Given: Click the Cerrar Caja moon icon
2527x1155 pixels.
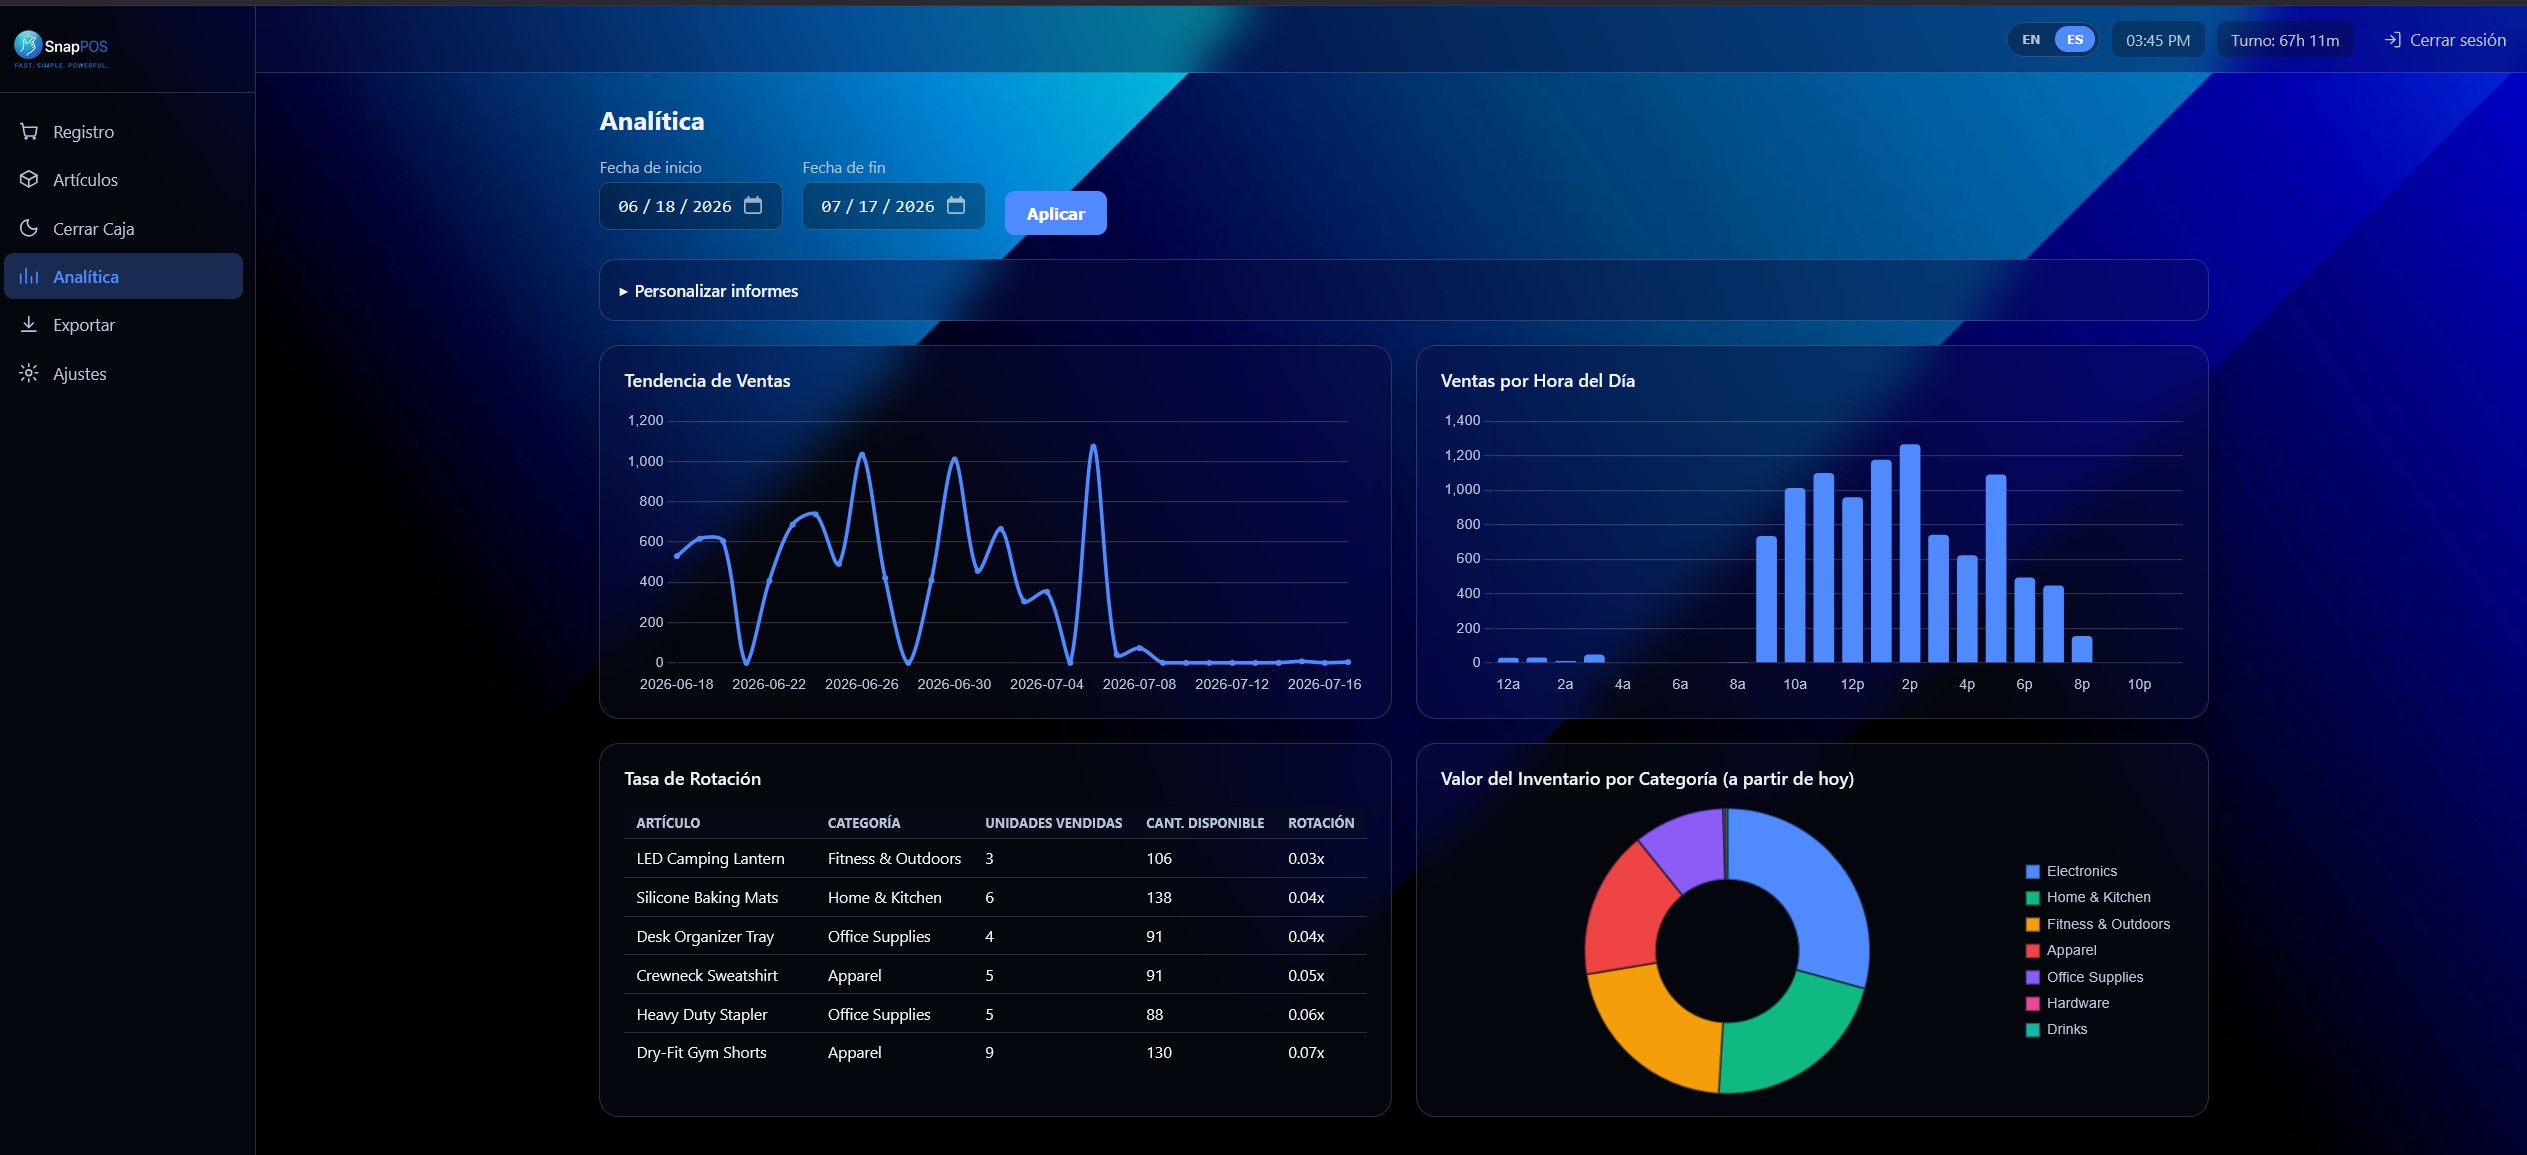Looking at the screenshot, I should (x=29, y=228).
